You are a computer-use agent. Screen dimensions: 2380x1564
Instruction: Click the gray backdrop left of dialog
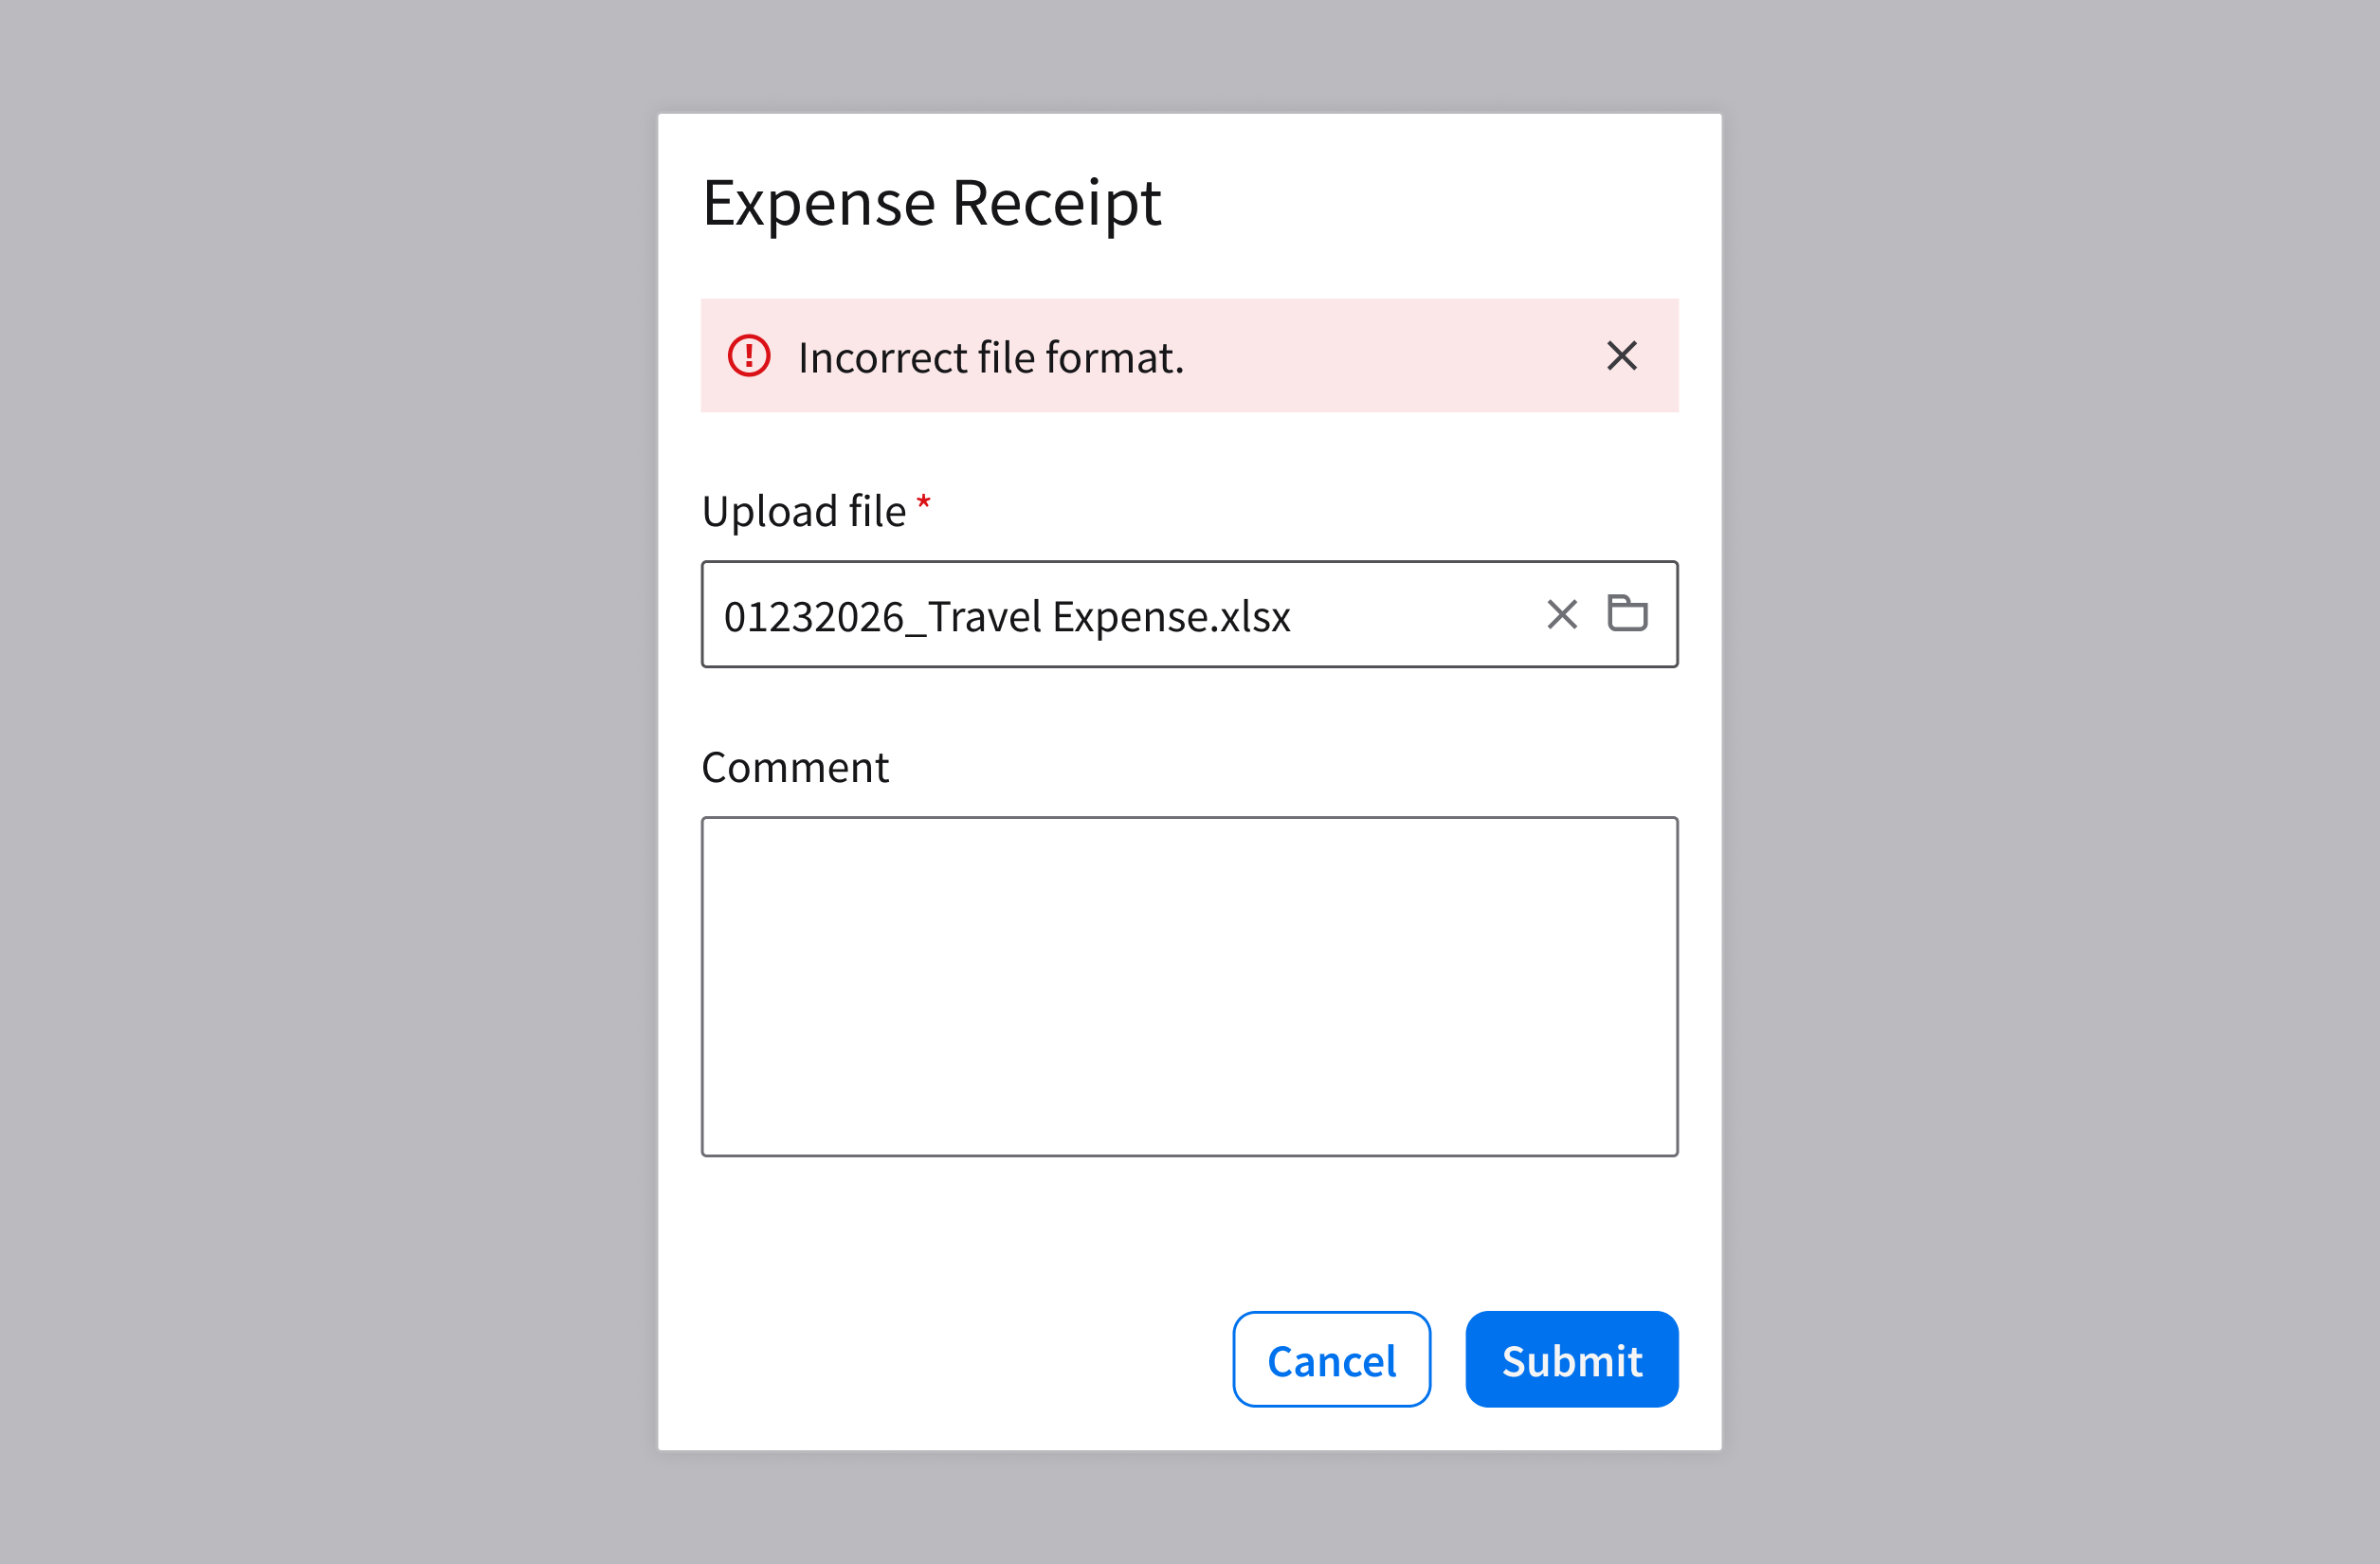point(330,780)
